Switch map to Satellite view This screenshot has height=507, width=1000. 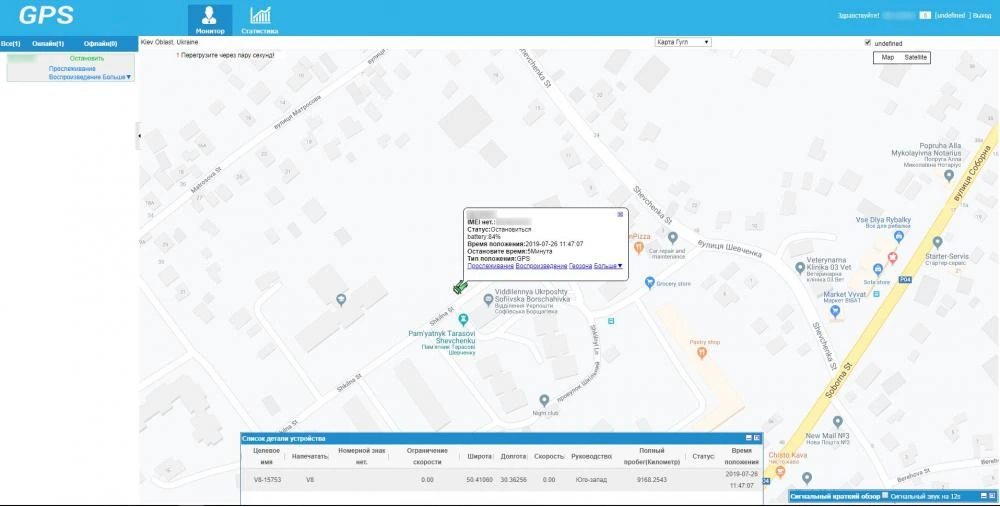(x=915, y=57)
